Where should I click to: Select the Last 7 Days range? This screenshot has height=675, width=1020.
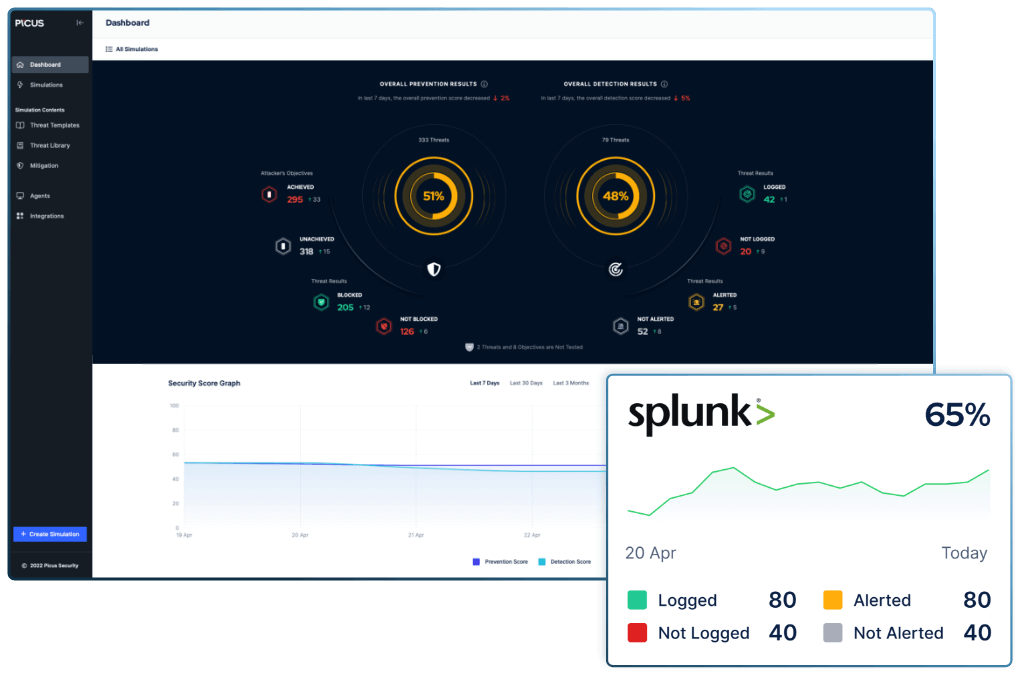[x=485, y=383]
